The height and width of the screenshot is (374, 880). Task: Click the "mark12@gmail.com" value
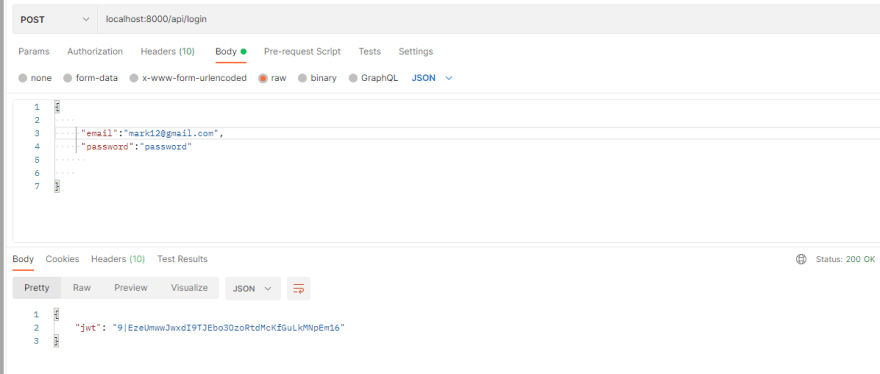pos(172,133)
